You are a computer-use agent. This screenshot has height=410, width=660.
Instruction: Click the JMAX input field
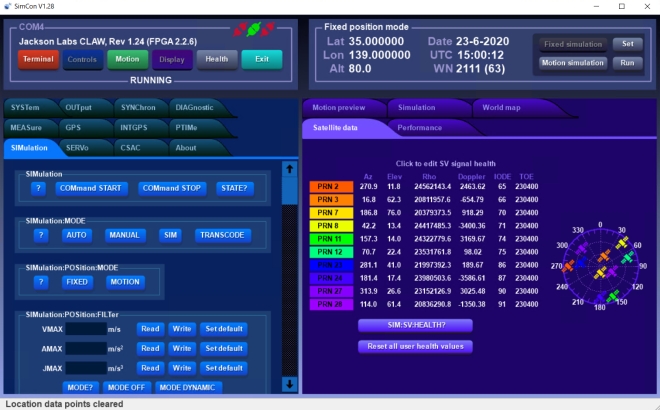coord(86,368)
